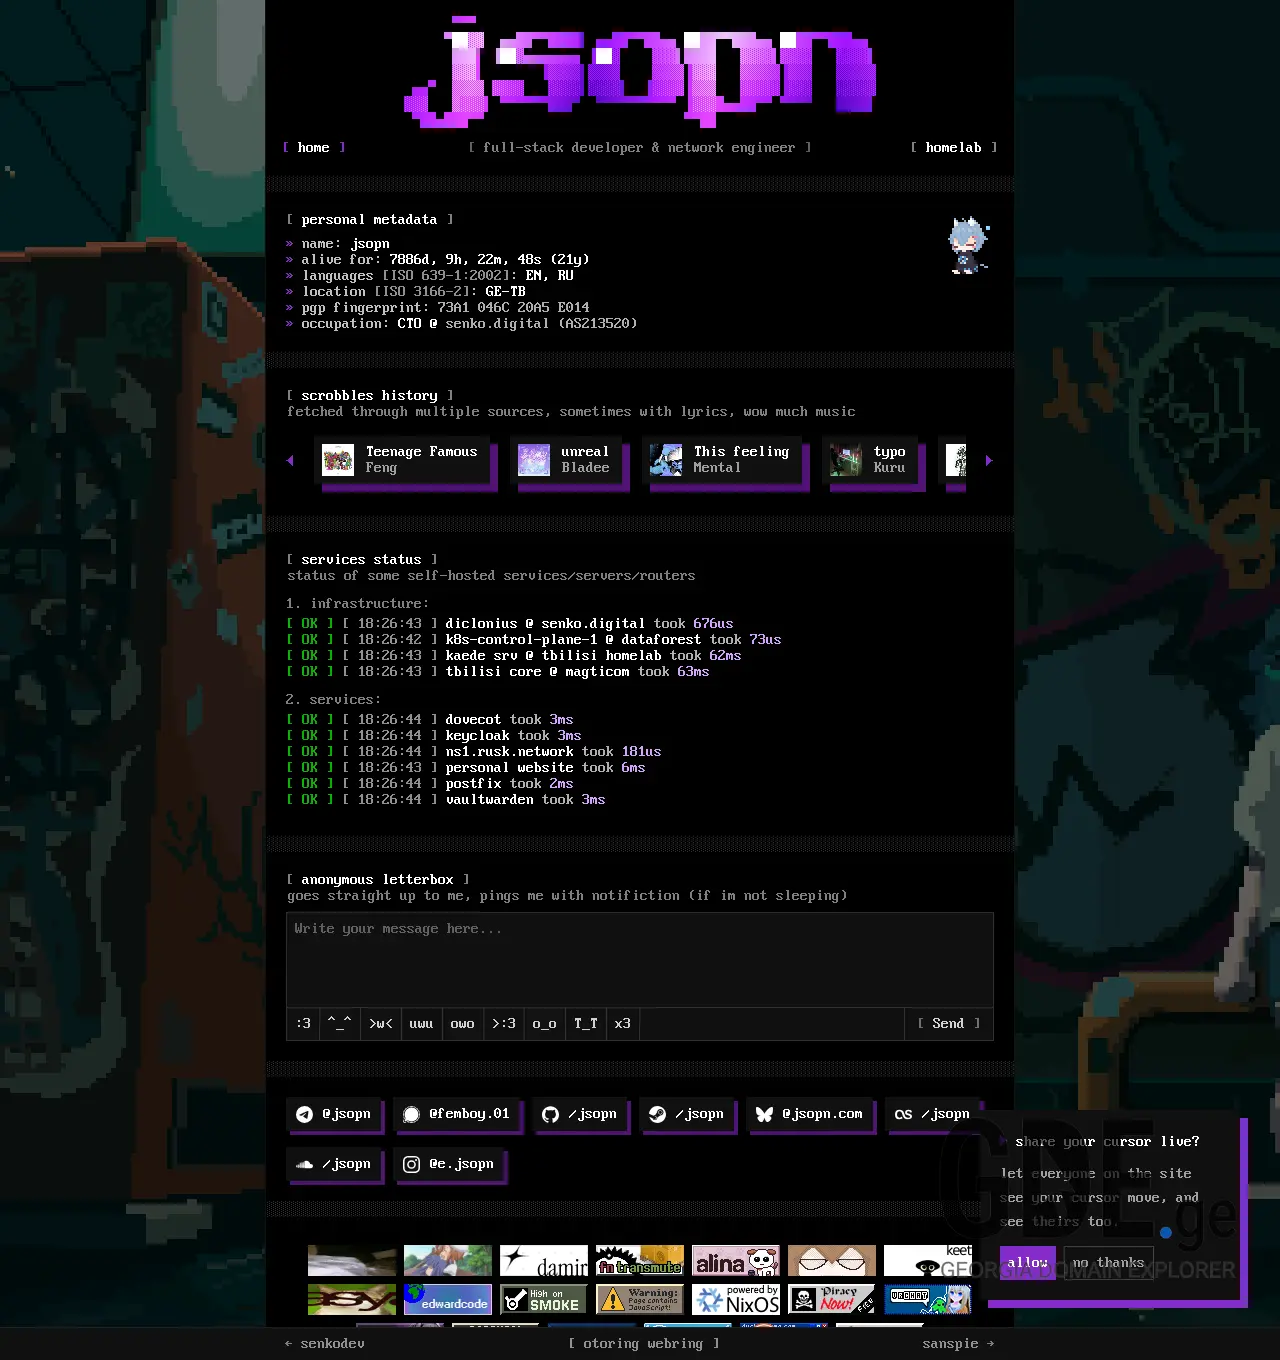Select the keycloak status row
This screenshot has height=1360, width=1280.
click(434, 735)
